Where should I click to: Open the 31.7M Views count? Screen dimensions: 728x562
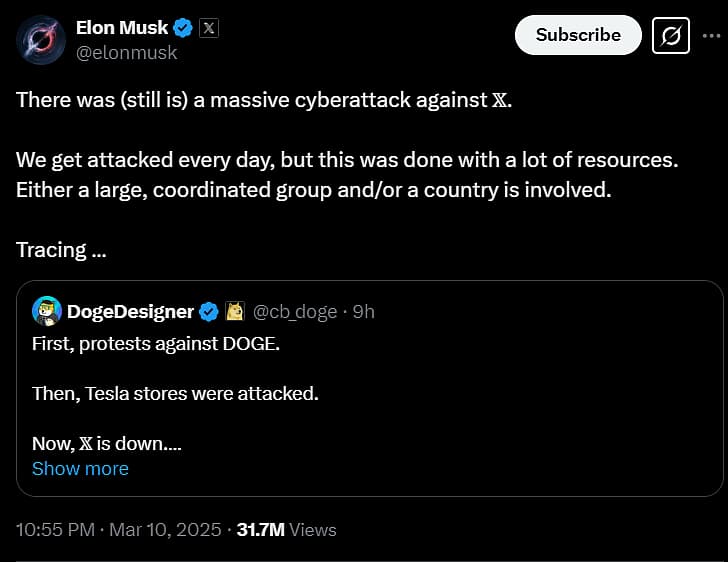[286, 529]
